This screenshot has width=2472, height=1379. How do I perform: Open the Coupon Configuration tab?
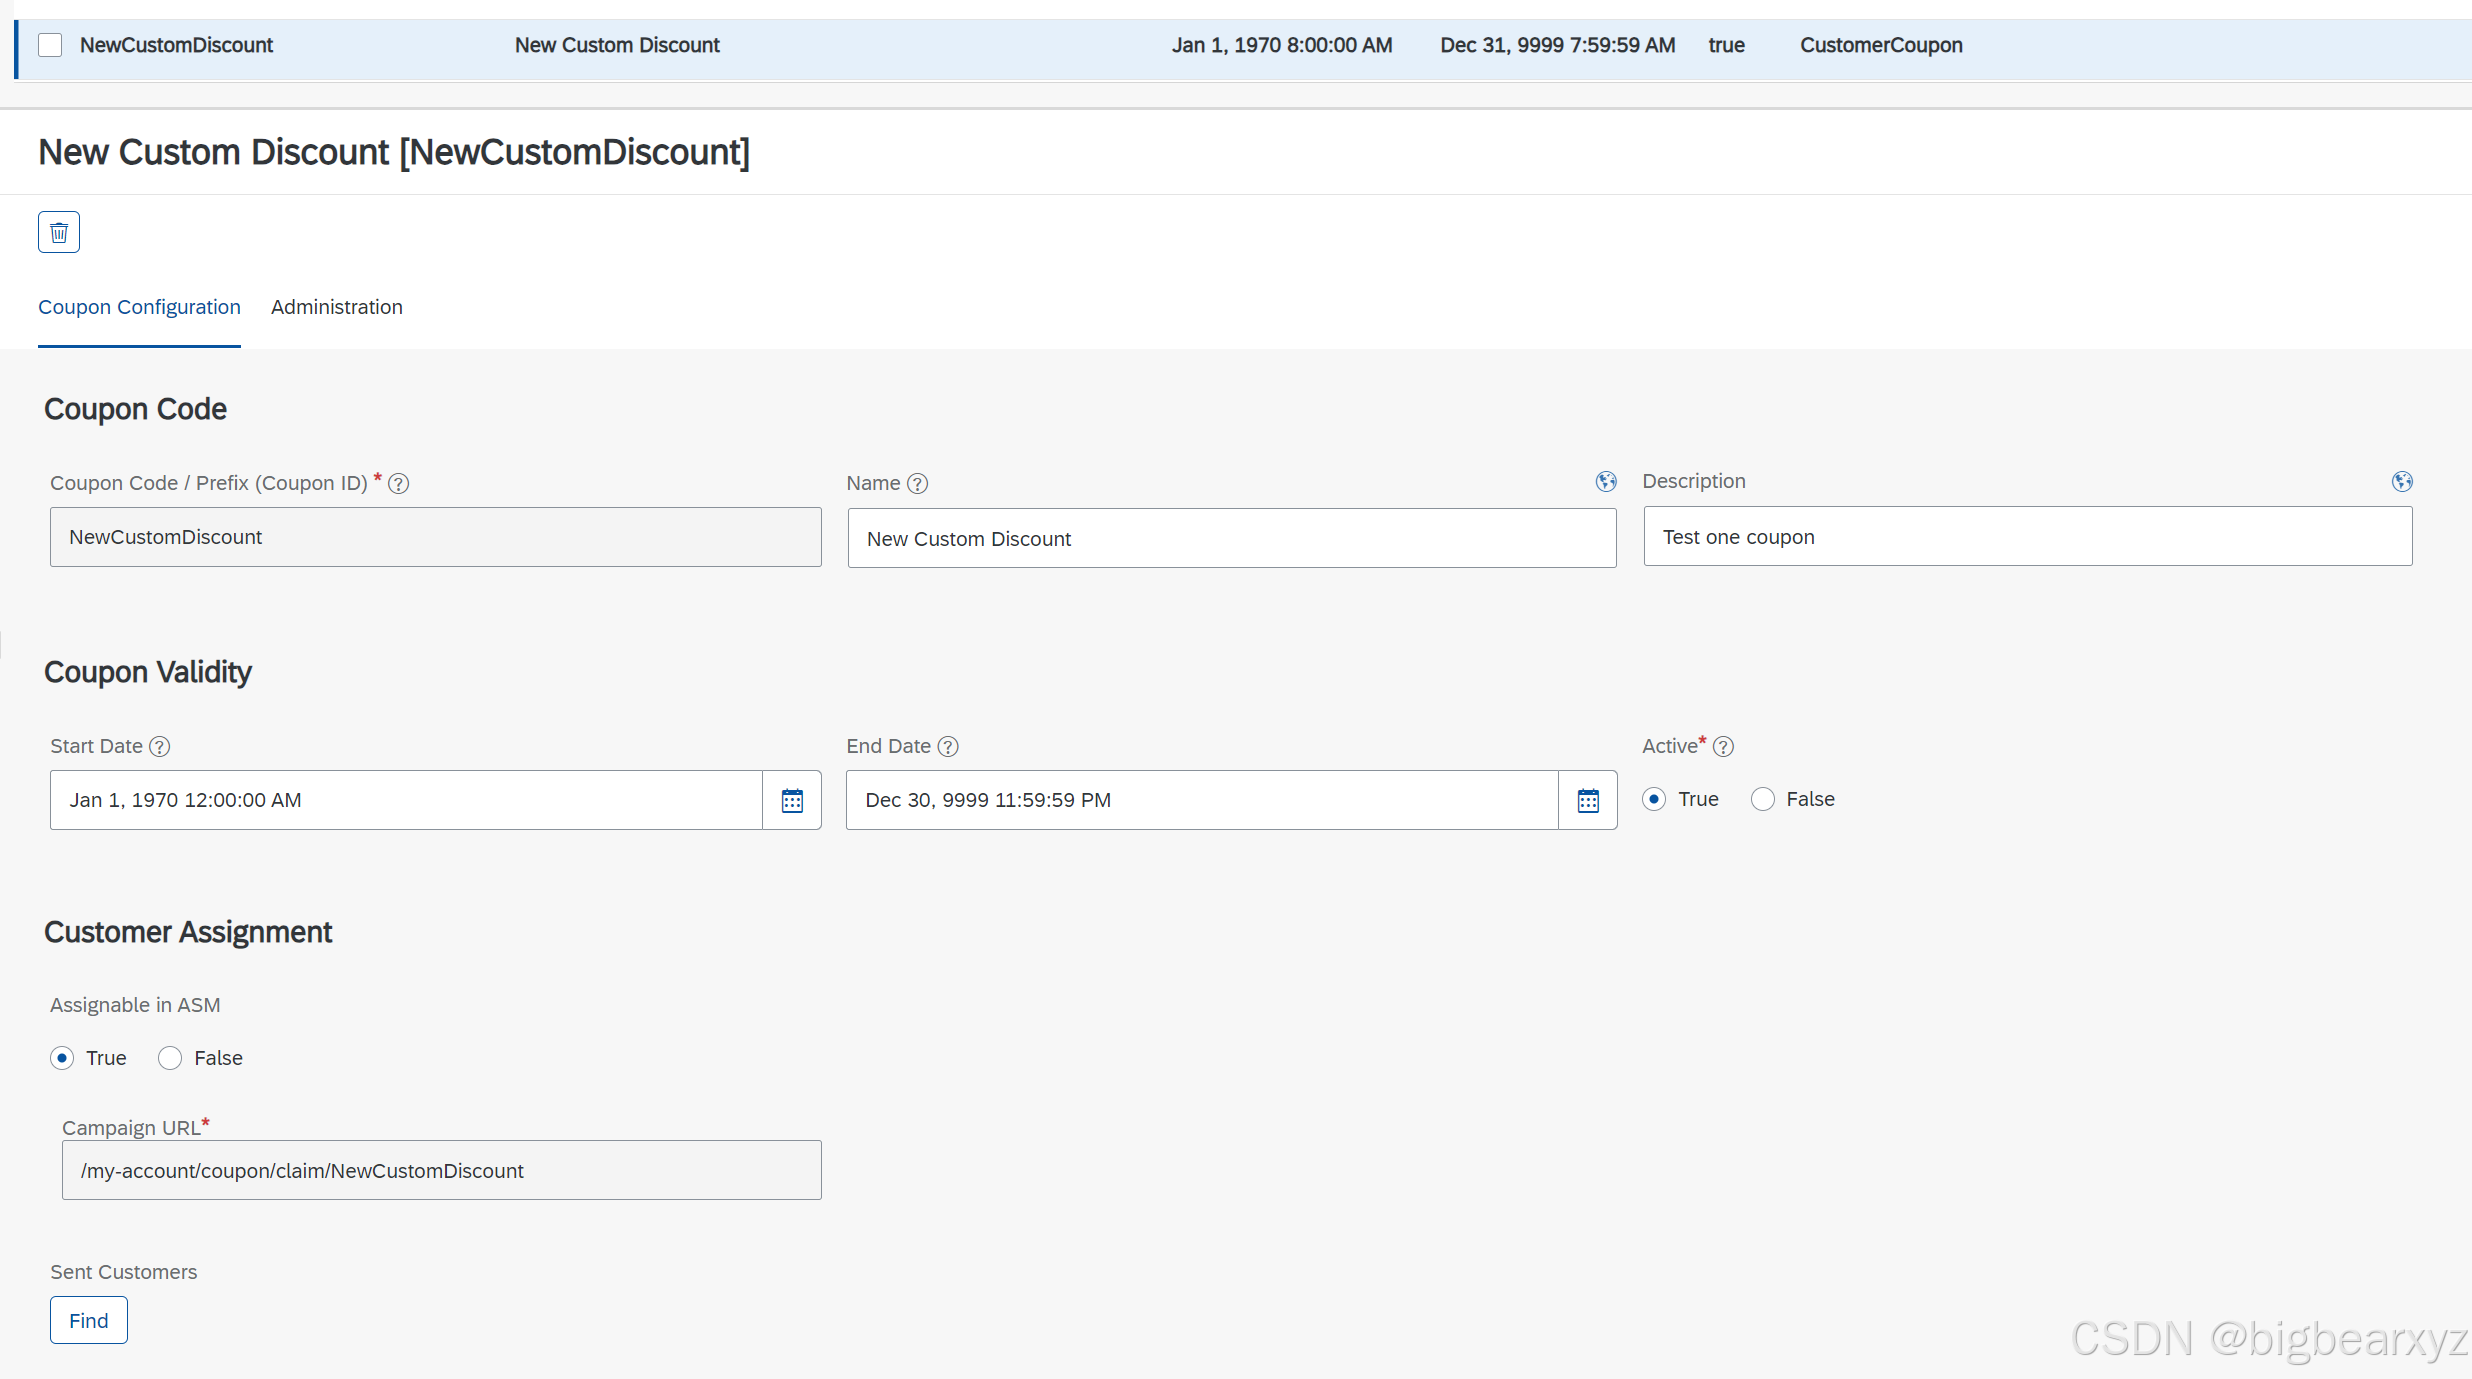click(139, 308)
